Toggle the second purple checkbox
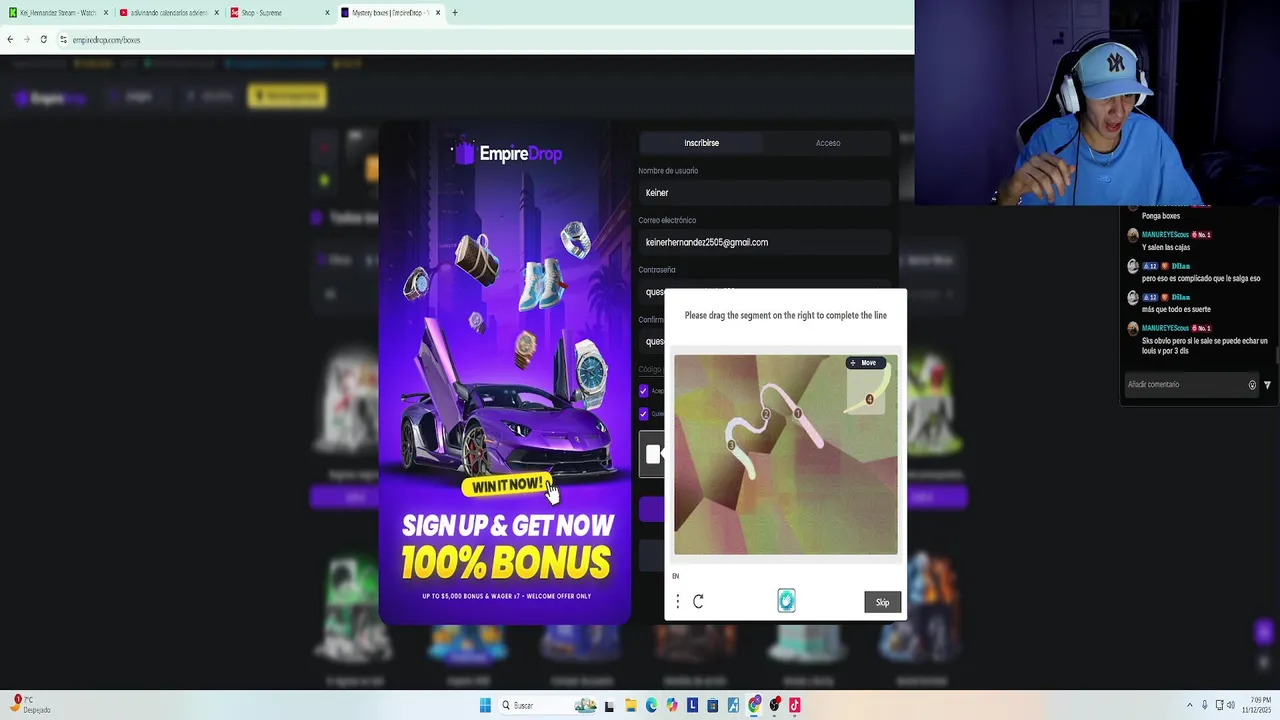Screen dimensions: 1280x720 [x=643, y=413]
